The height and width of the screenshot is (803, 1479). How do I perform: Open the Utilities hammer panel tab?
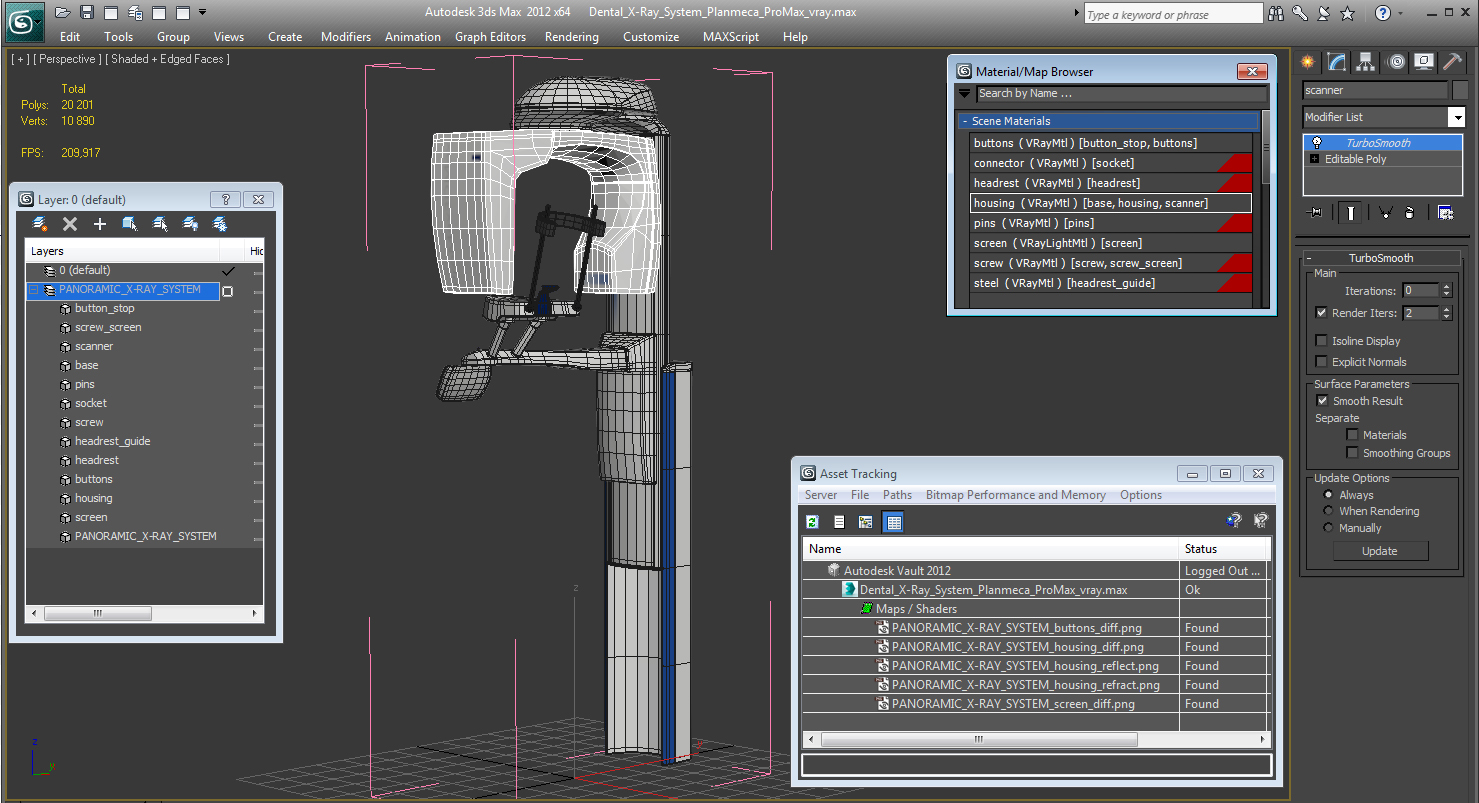pyautogui.click(x=1452, y=62)
